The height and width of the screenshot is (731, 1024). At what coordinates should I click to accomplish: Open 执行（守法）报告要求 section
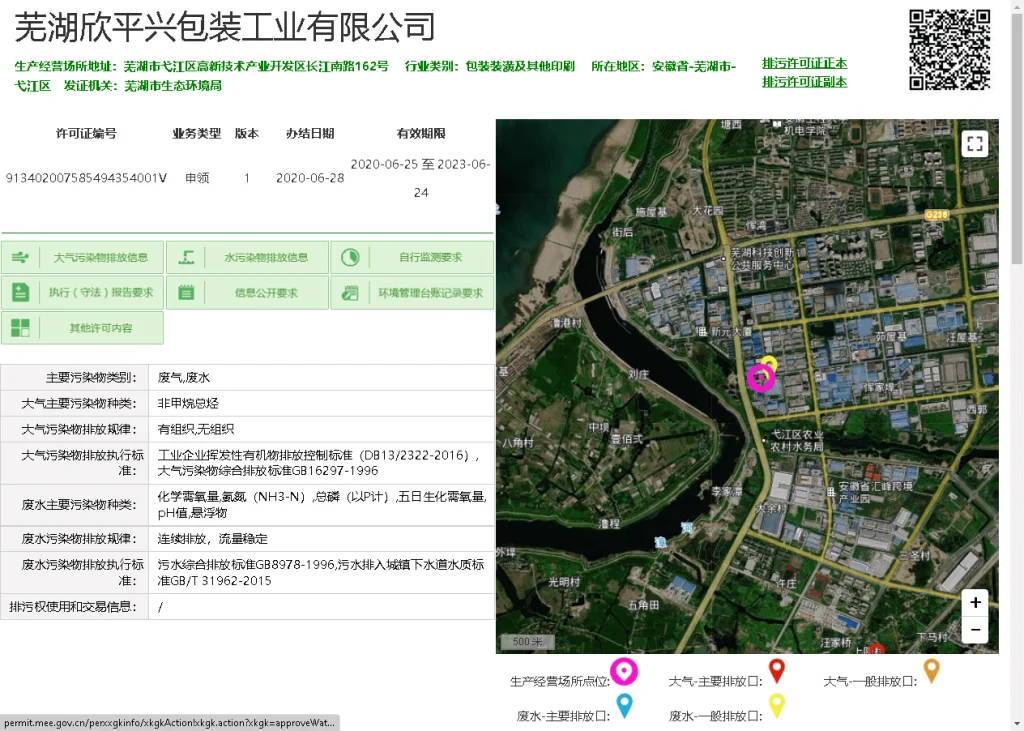[82, 293]
